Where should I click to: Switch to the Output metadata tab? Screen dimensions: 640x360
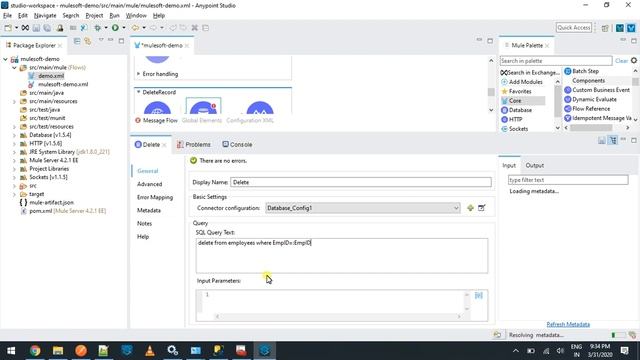pyautogui.click(x=534, y=165)
